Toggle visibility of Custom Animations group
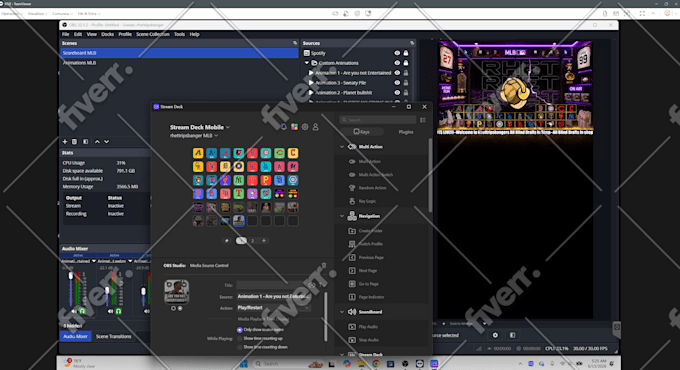 [x=397, y=63]
